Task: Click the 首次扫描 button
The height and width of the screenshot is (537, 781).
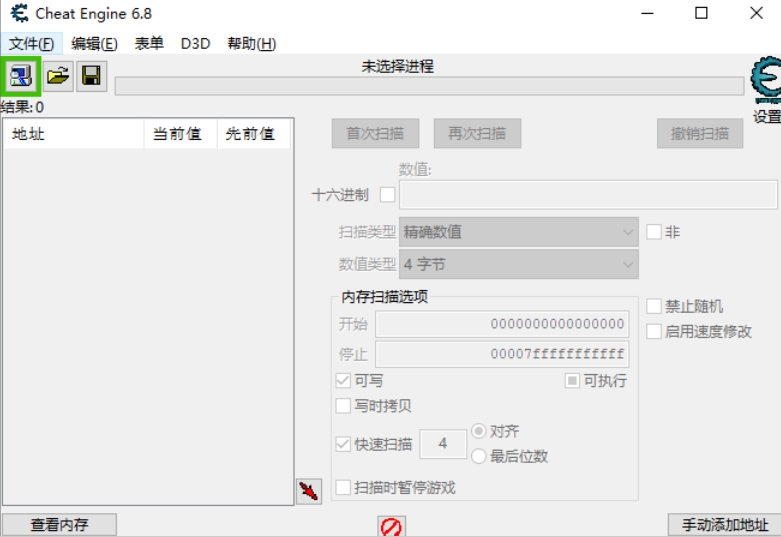Action: (375, 133)
